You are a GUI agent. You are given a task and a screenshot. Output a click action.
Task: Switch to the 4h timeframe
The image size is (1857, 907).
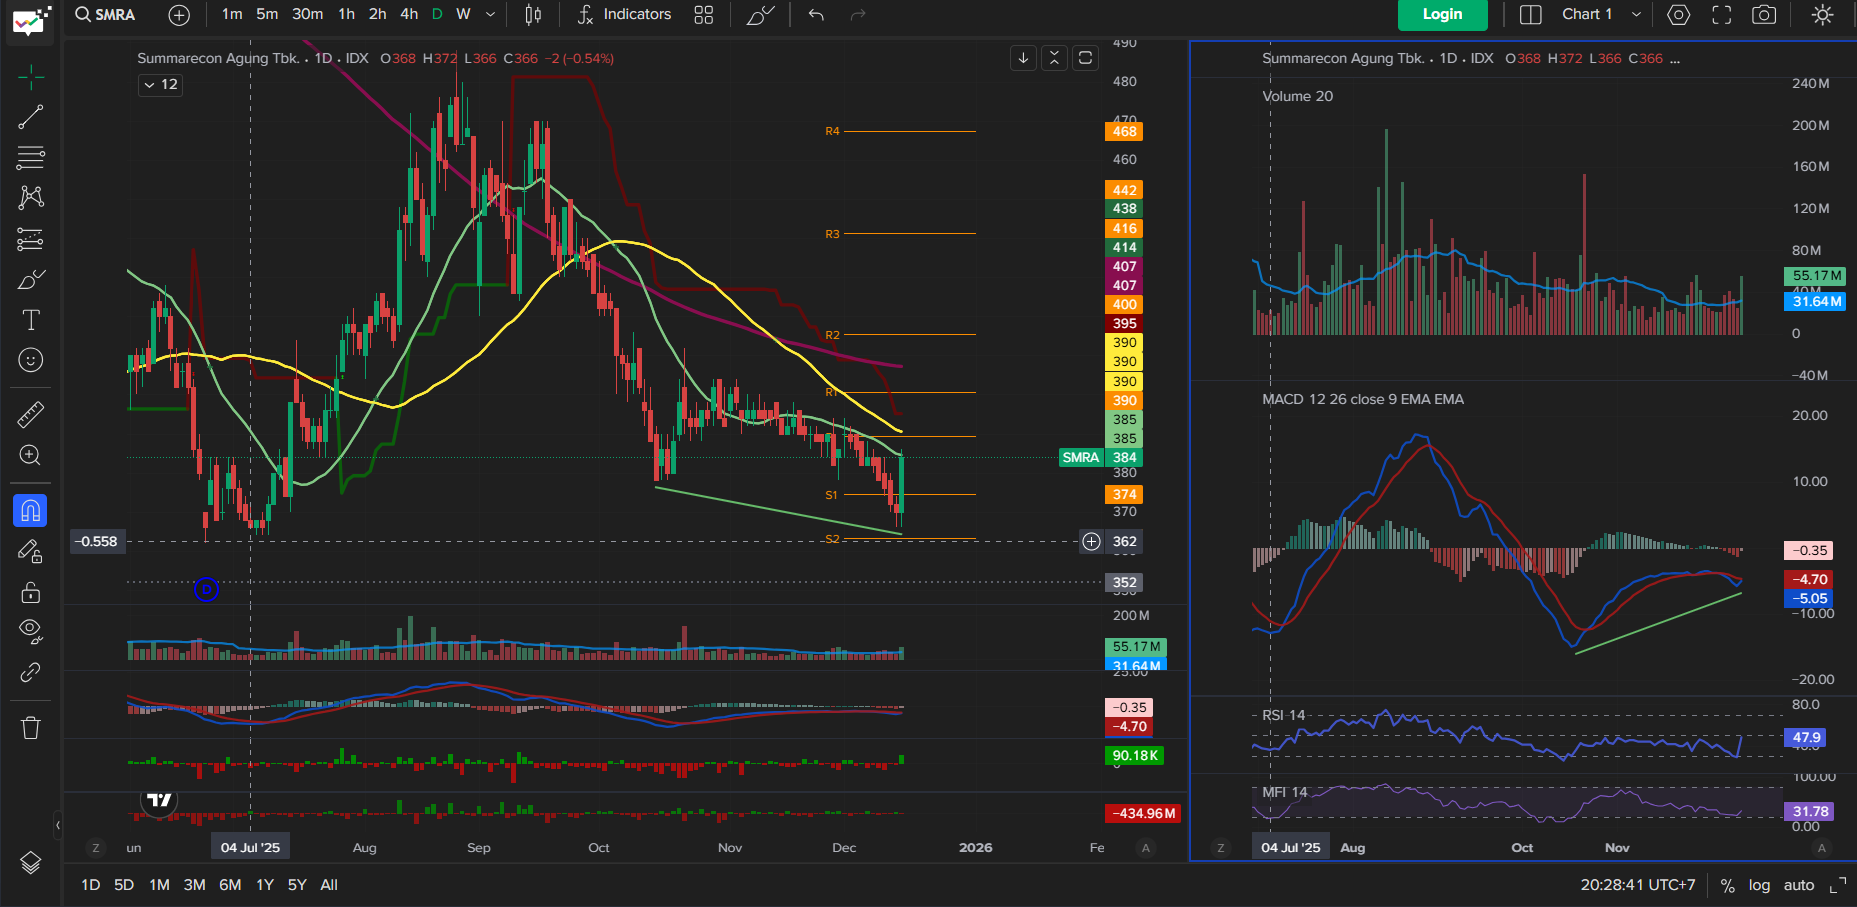pos(409,15)
